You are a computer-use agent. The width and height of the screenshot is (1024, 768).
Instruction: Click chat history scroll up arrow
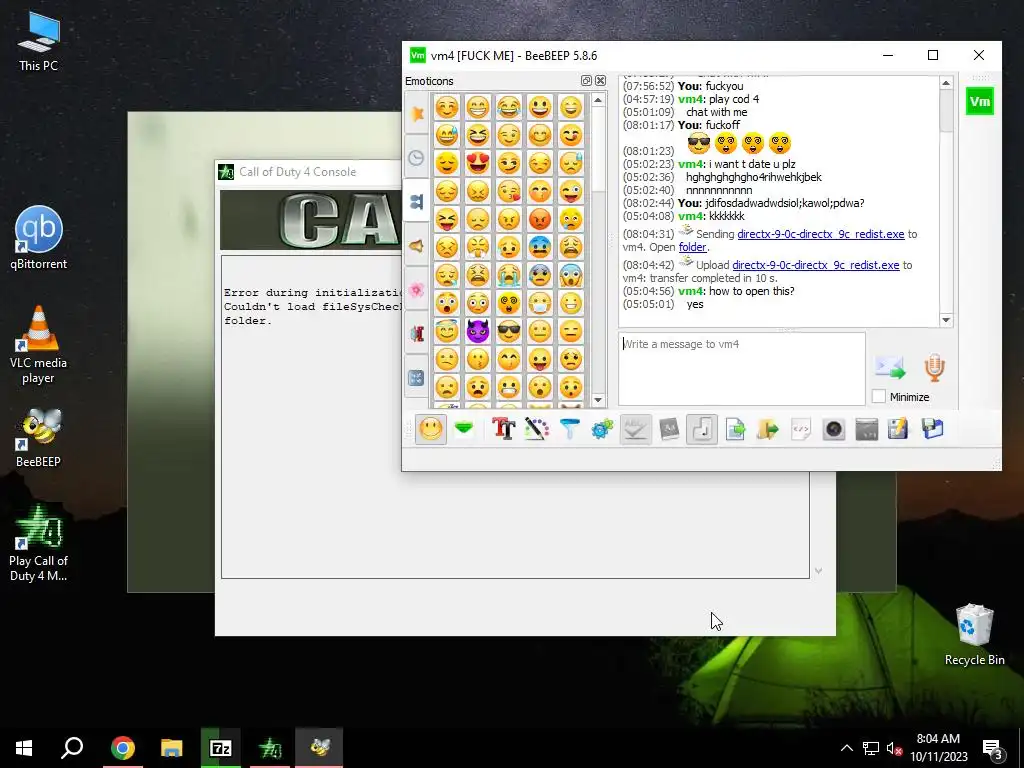coord(946,83)
